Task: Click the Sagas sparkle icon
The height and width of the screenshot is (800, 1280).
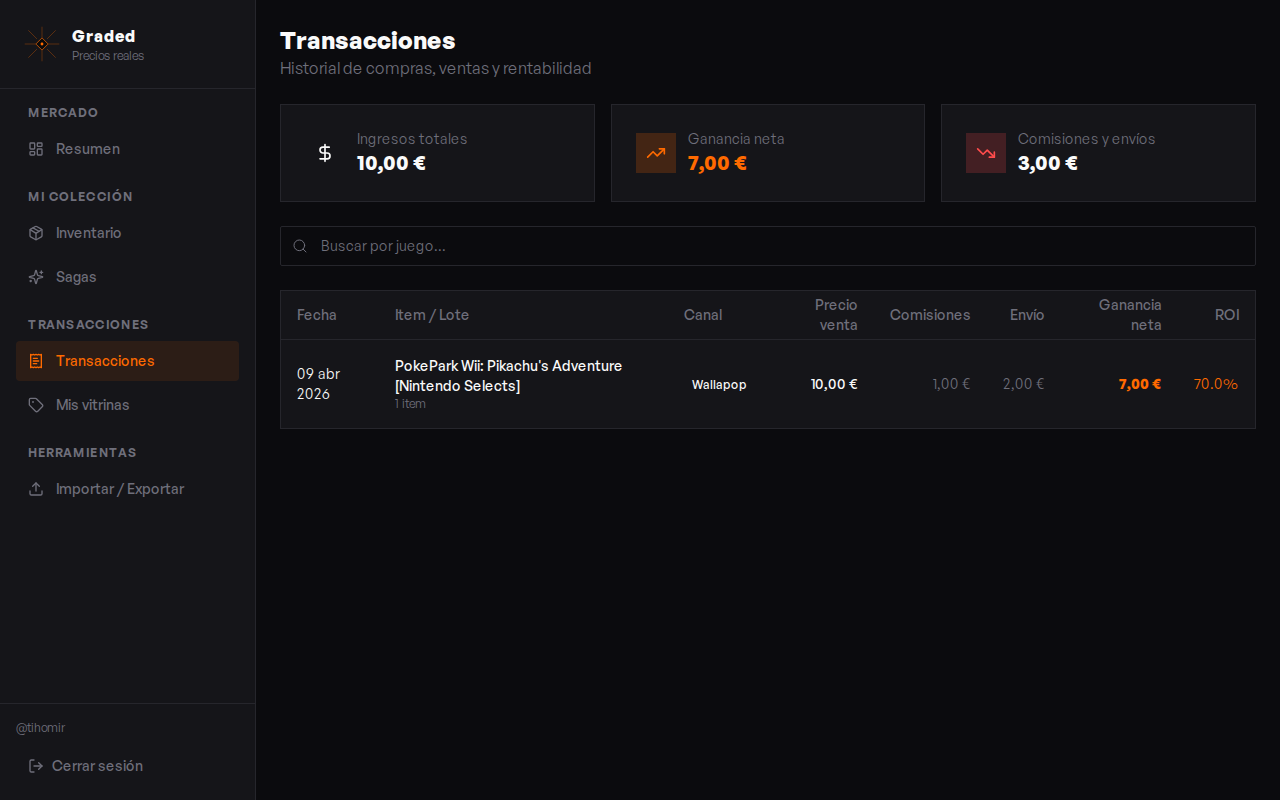Action: [36, 277]
